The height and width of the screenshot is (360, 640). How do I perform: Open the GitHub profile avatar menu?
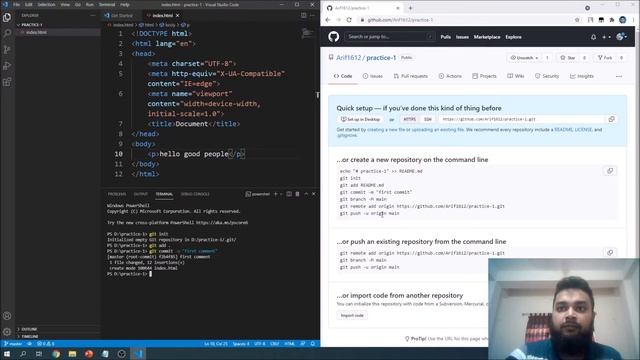pos(621,37)
